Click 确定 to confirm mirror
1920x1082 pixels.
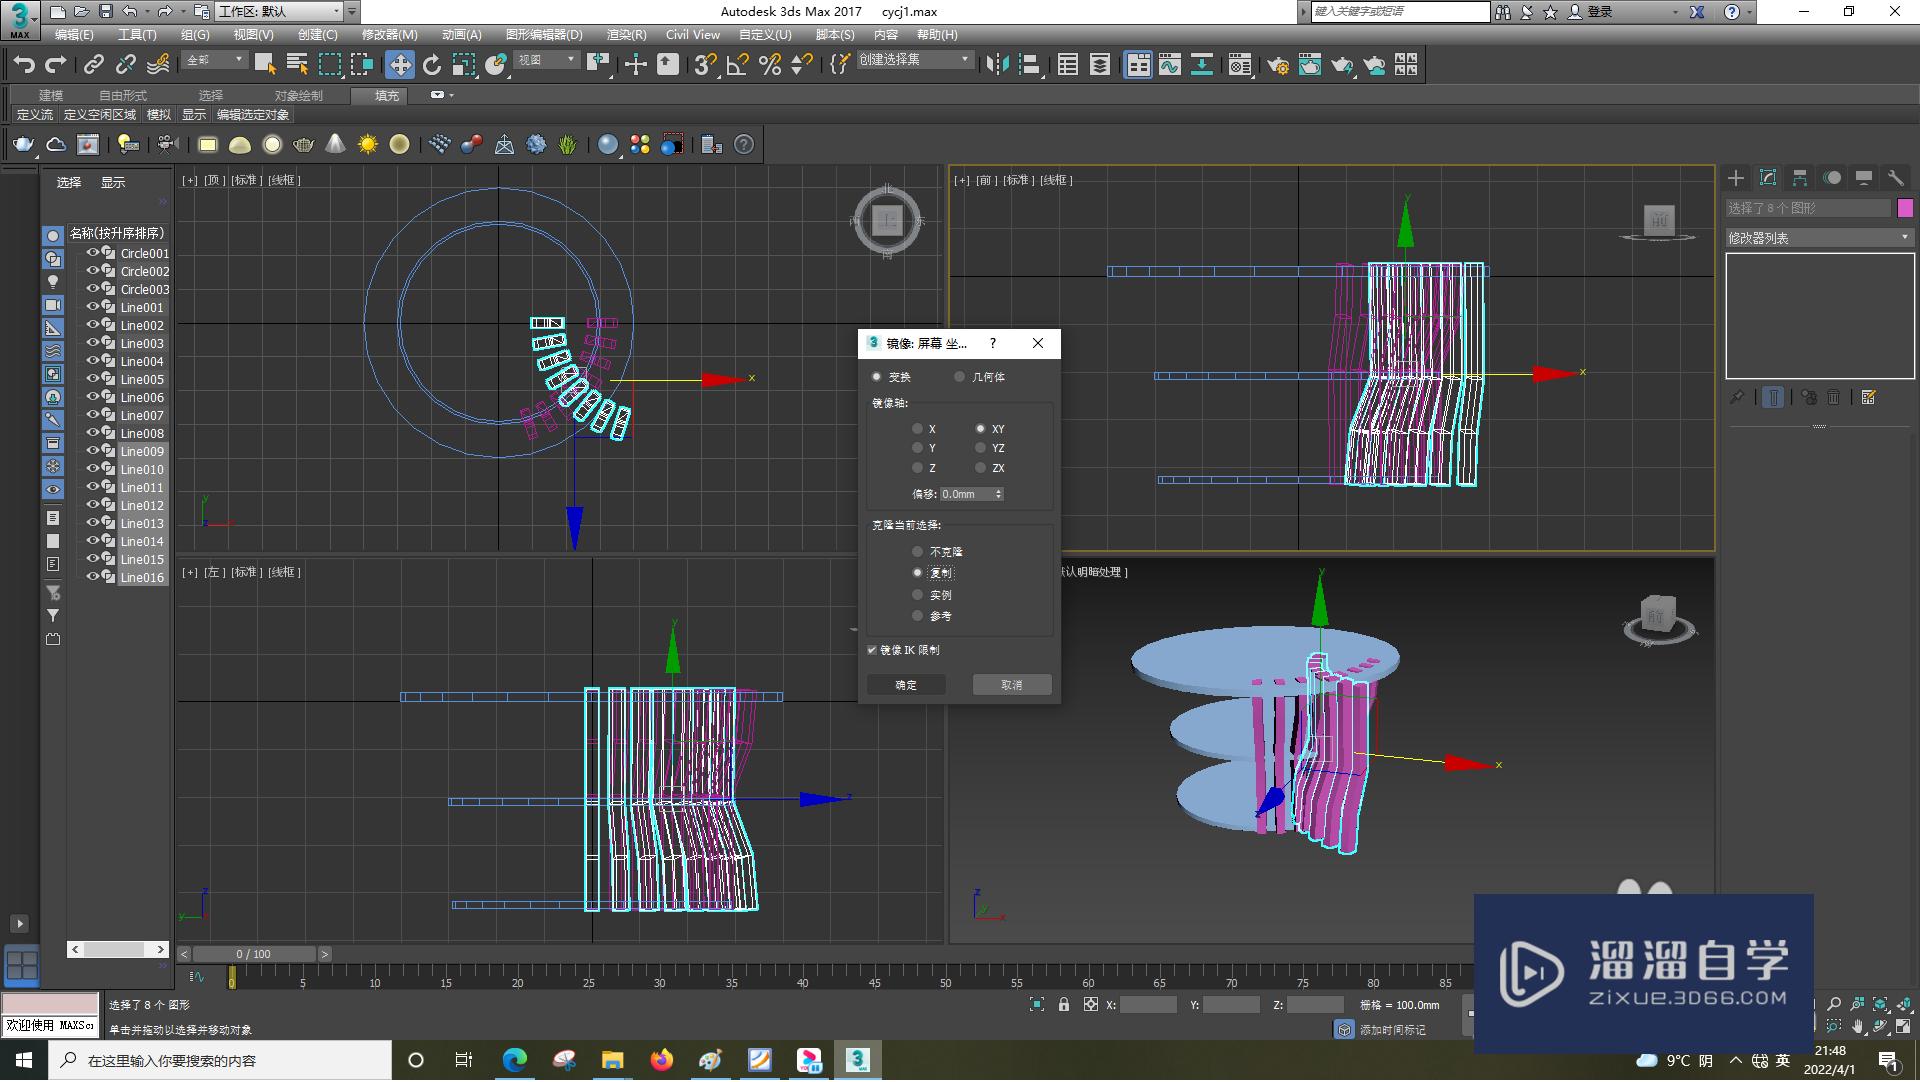(906, 685)
